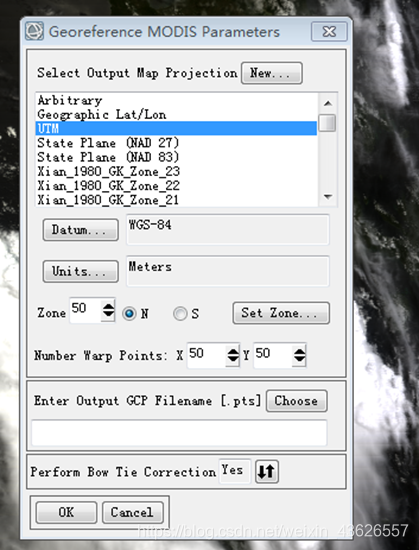The height and width of the screenshot is (550, 419).
Task: Open the Set Zone dialog
Action: (x=281, y=313)
